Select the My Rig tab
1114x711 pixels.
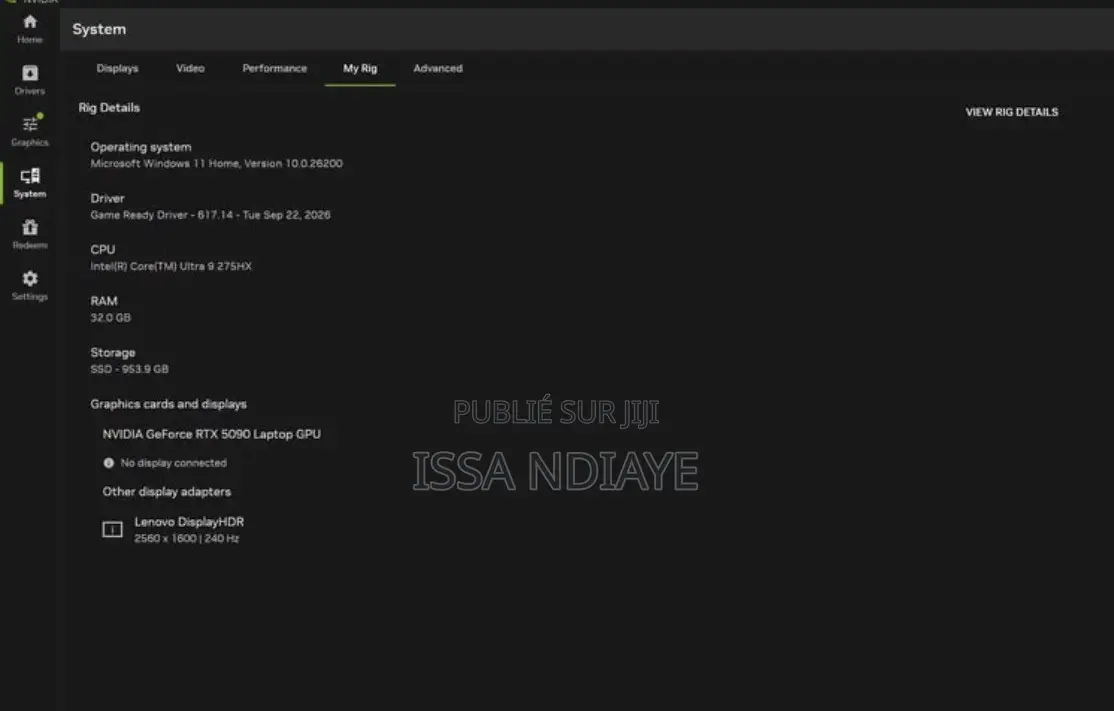(x=360, y=68)
